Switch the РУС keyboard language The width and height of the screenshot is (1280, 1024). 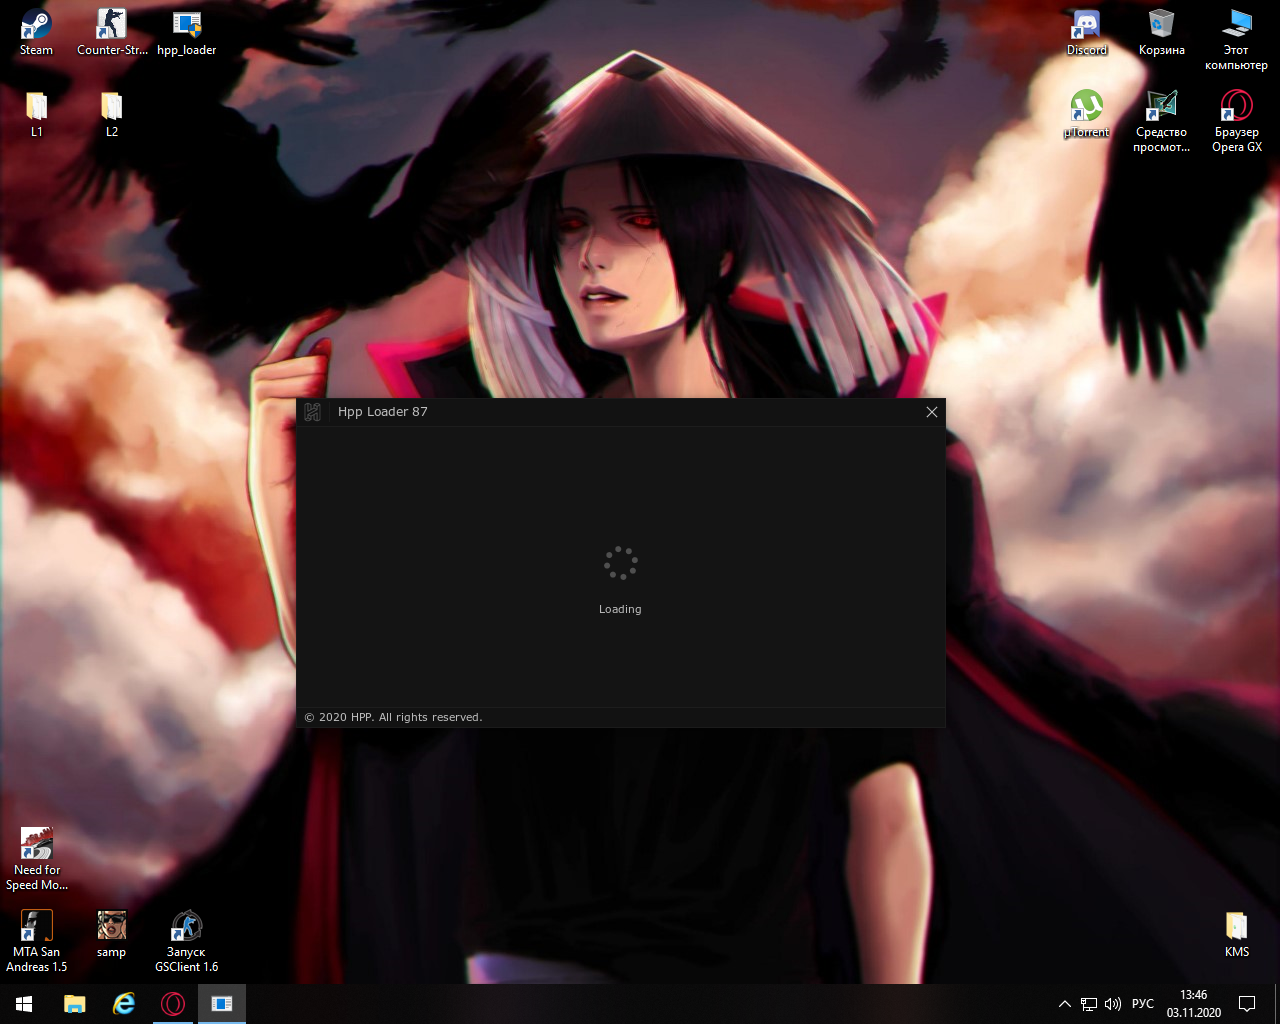(1143, 1003)
